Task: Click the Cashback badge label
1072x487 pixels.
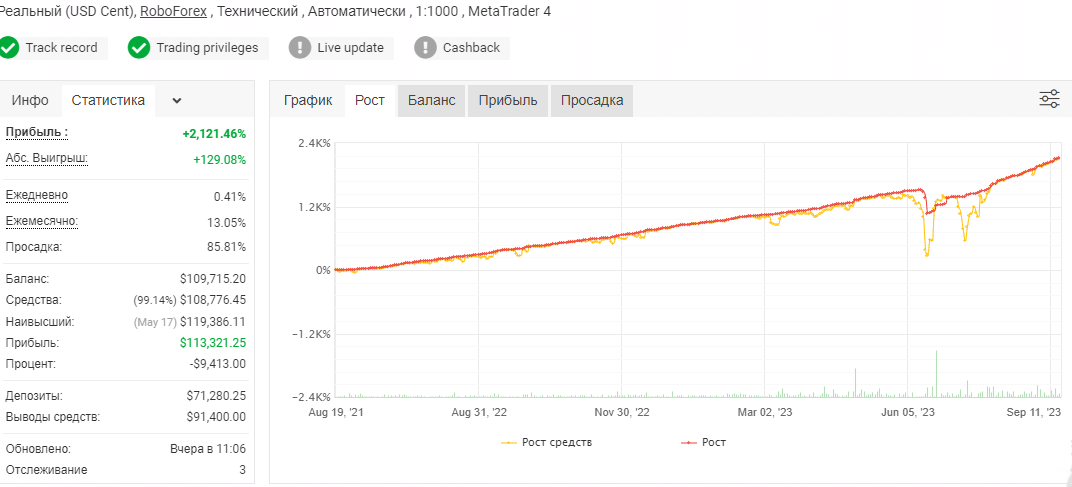Action: [x=471, y=48]
